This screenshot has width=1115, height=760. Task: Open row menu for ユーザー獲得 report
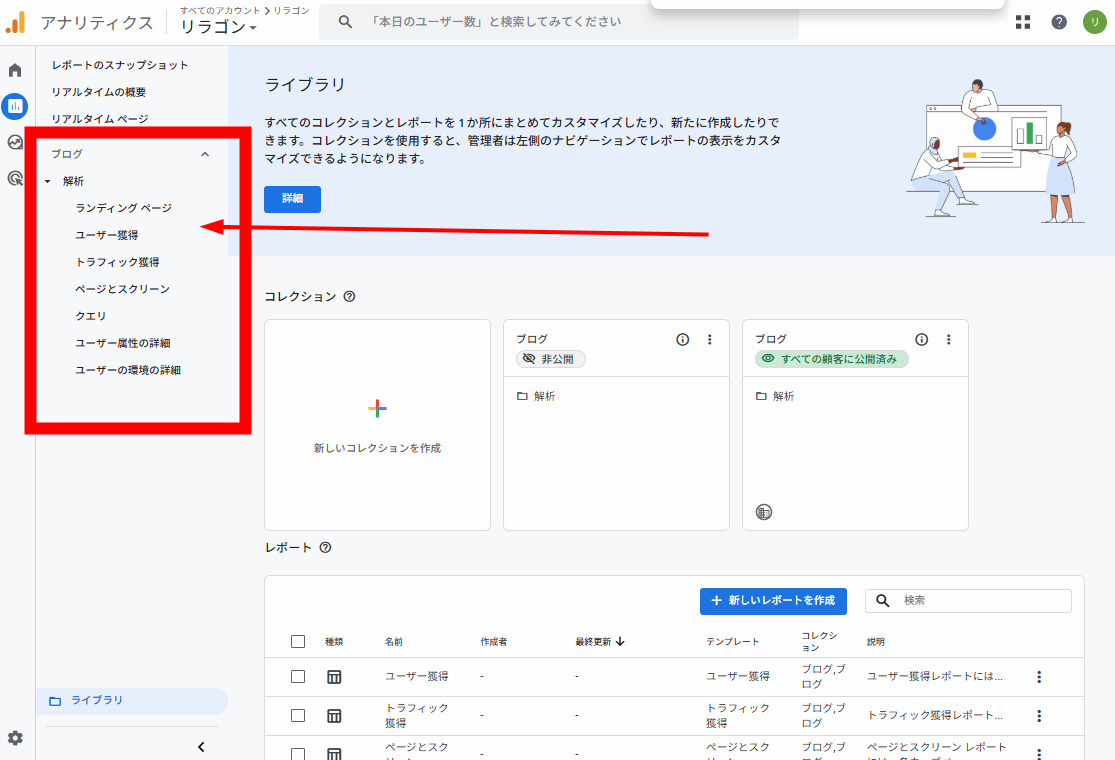(1039, 677)
